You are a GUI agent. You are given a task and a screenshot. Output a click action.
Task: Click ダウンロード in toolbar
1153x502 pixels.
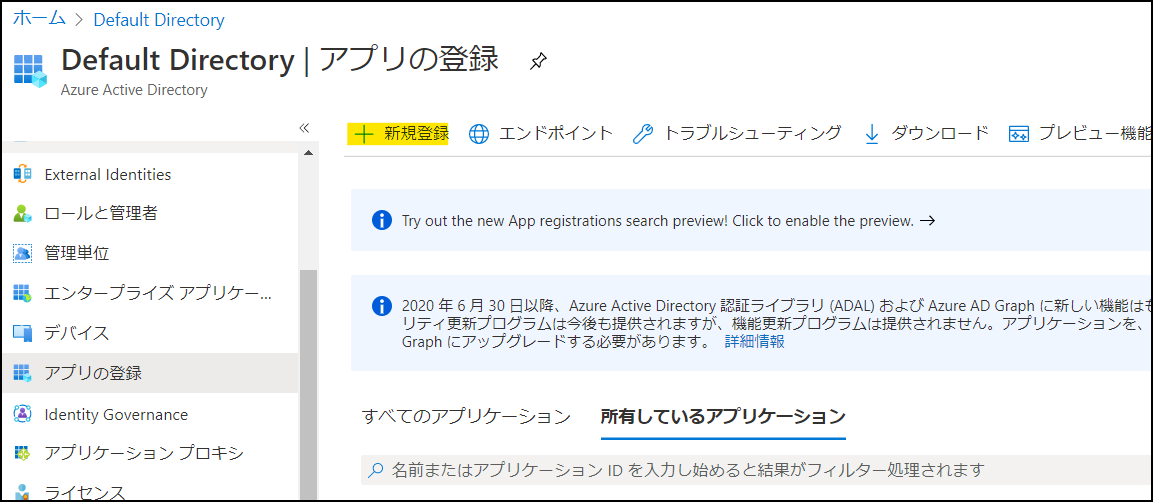(926, 134)
